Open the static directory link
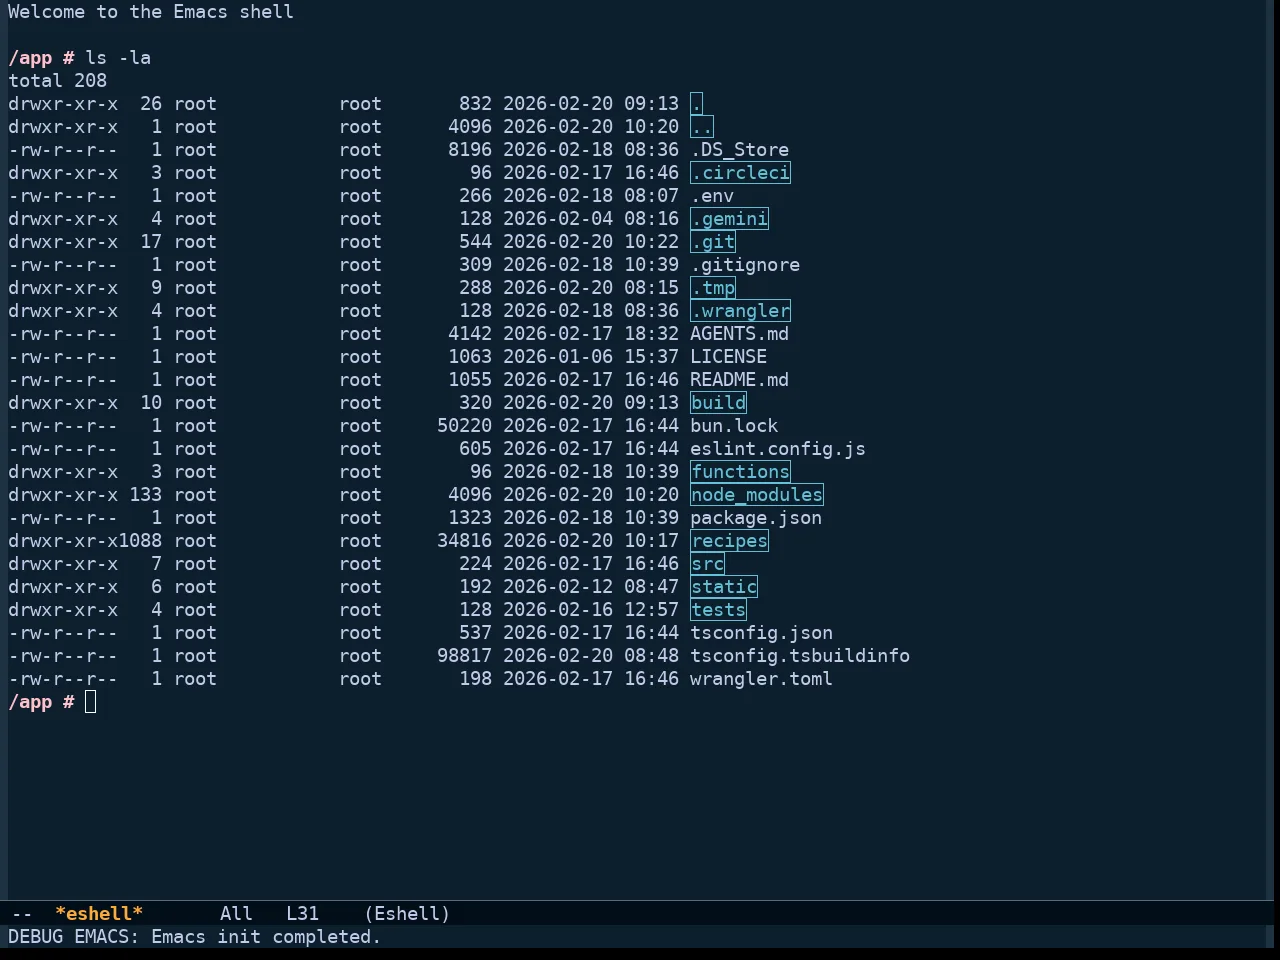 [724, 587]
